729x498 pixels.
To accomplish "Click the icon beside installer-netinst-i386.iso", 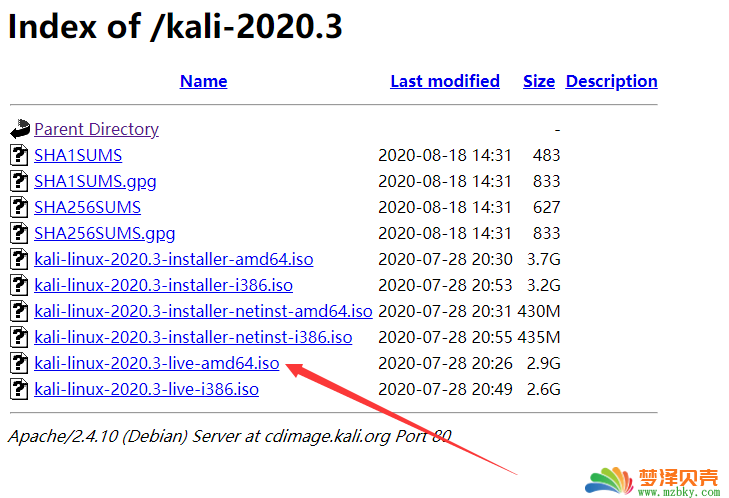I will click(19, 338).
